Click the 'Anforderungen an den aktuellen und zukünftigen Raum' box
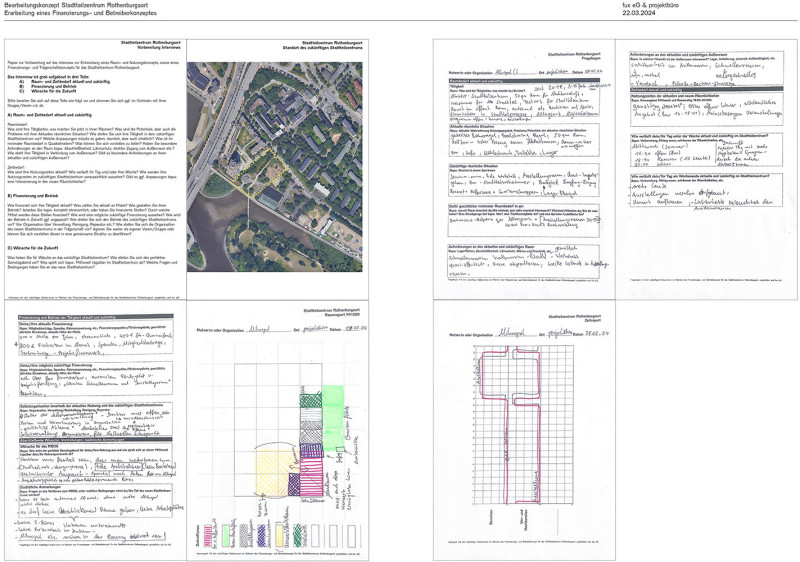 pyautogui.click(x=523, y=261)
